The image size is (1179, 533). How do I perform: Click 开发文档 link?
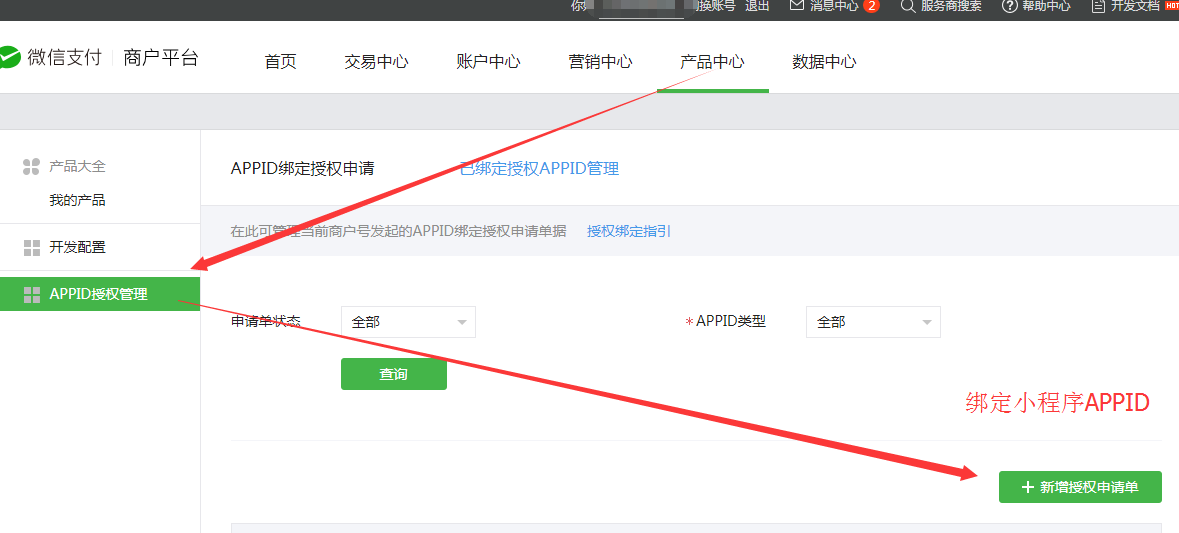click(1135, 6)
